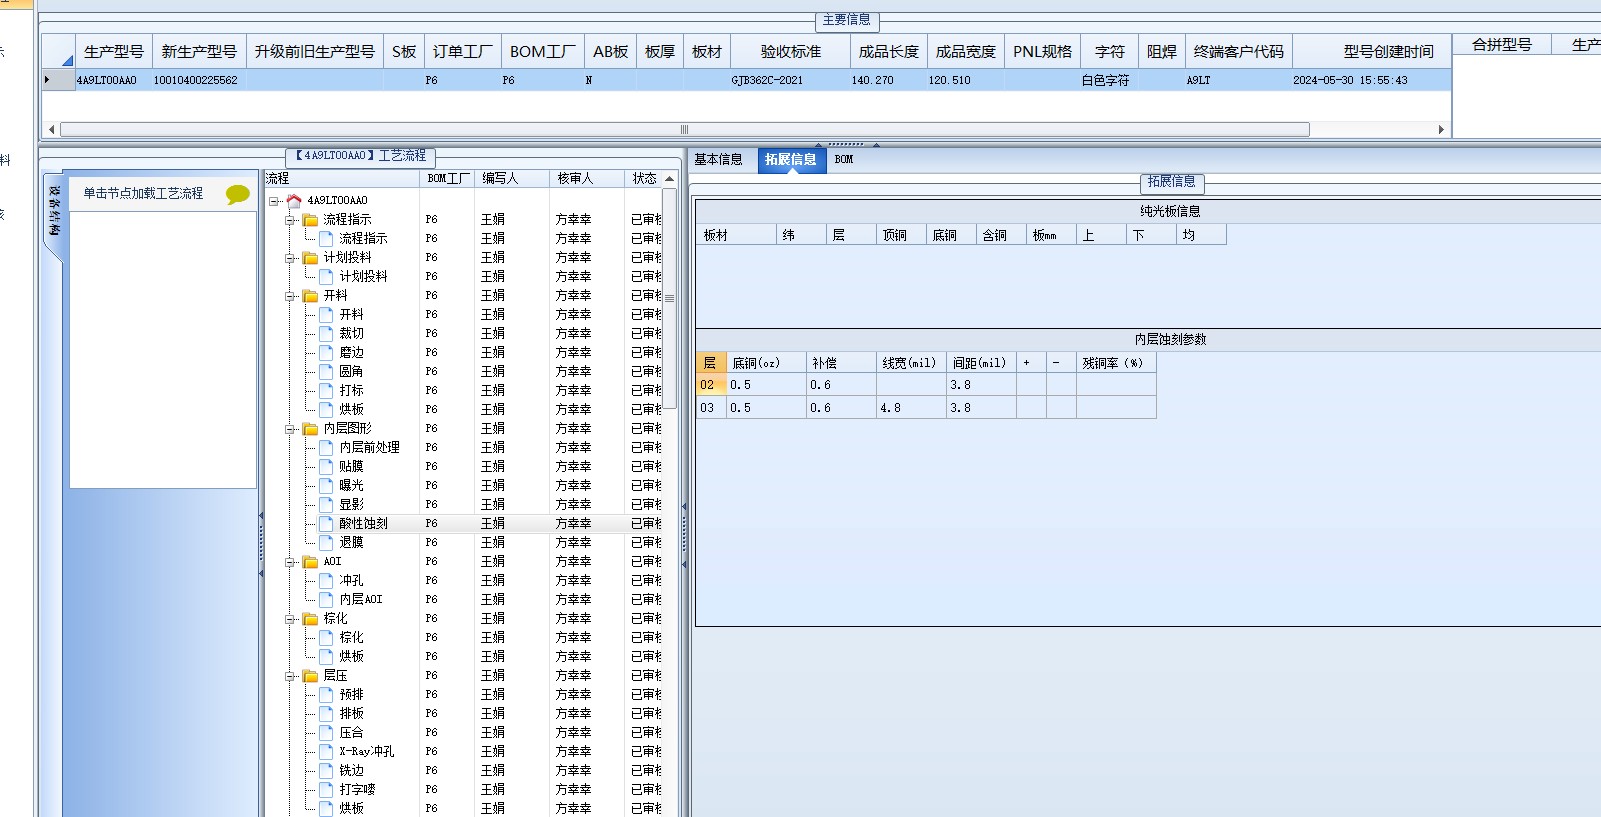1601x817 pixels.
Task: Collapse the 层压 folder node
Action: point(290,676)
